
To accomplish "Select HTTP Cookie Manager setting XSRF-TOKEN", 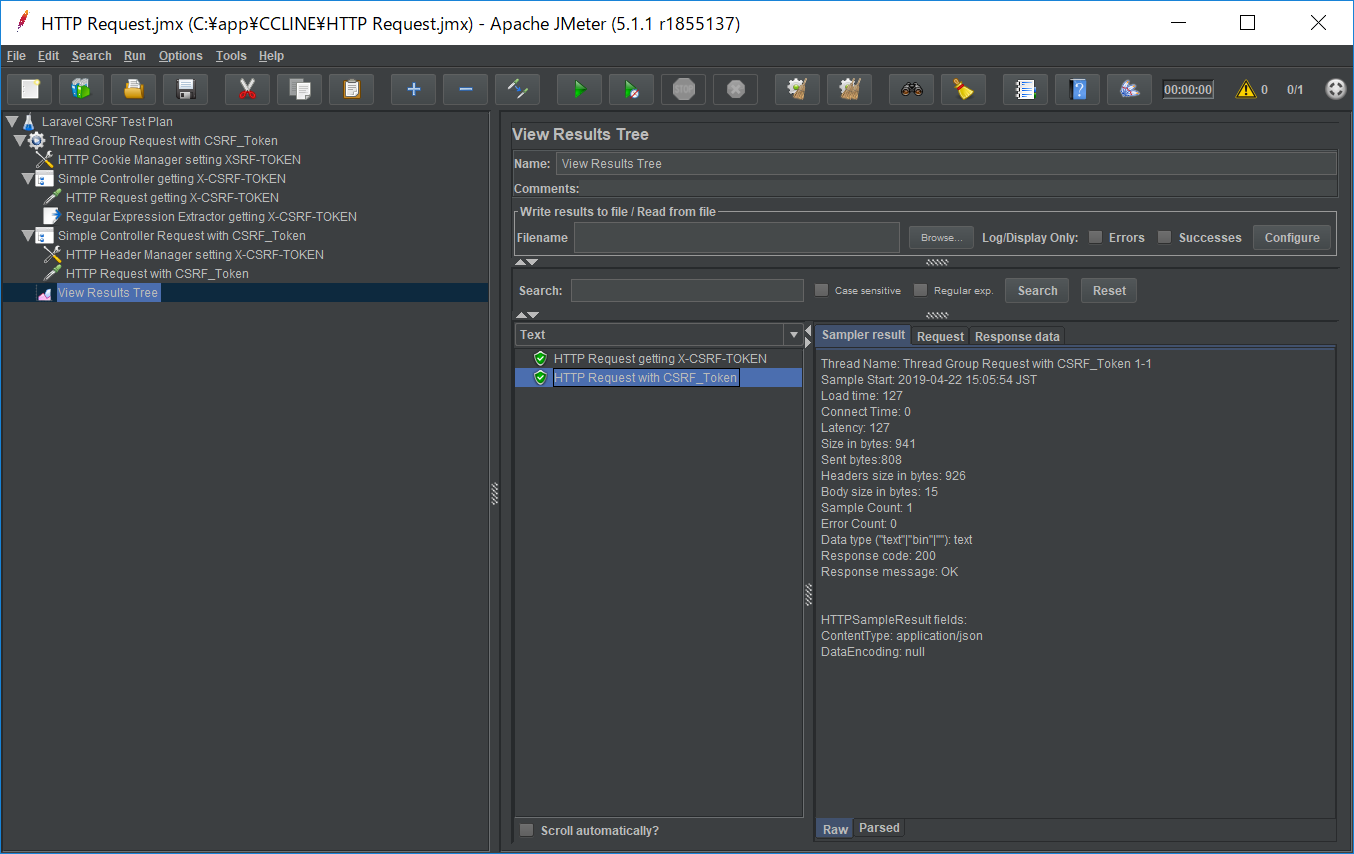I will [x=179, y=159].
